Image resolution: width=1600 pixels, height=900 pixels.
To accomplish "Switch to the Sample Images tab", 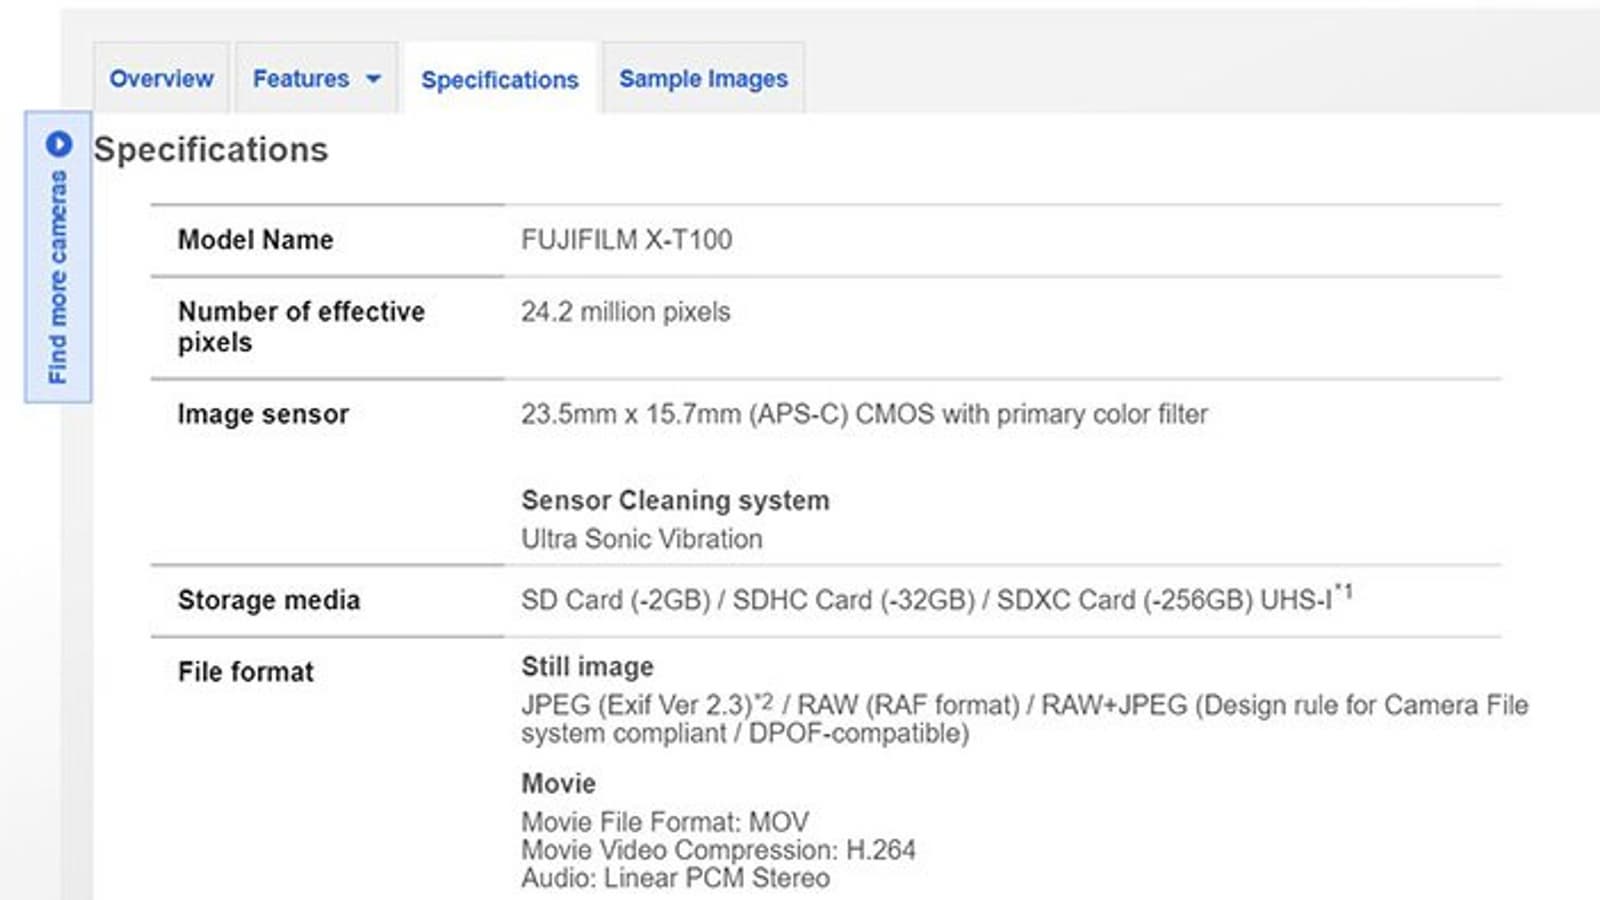I will coord(703,79).
